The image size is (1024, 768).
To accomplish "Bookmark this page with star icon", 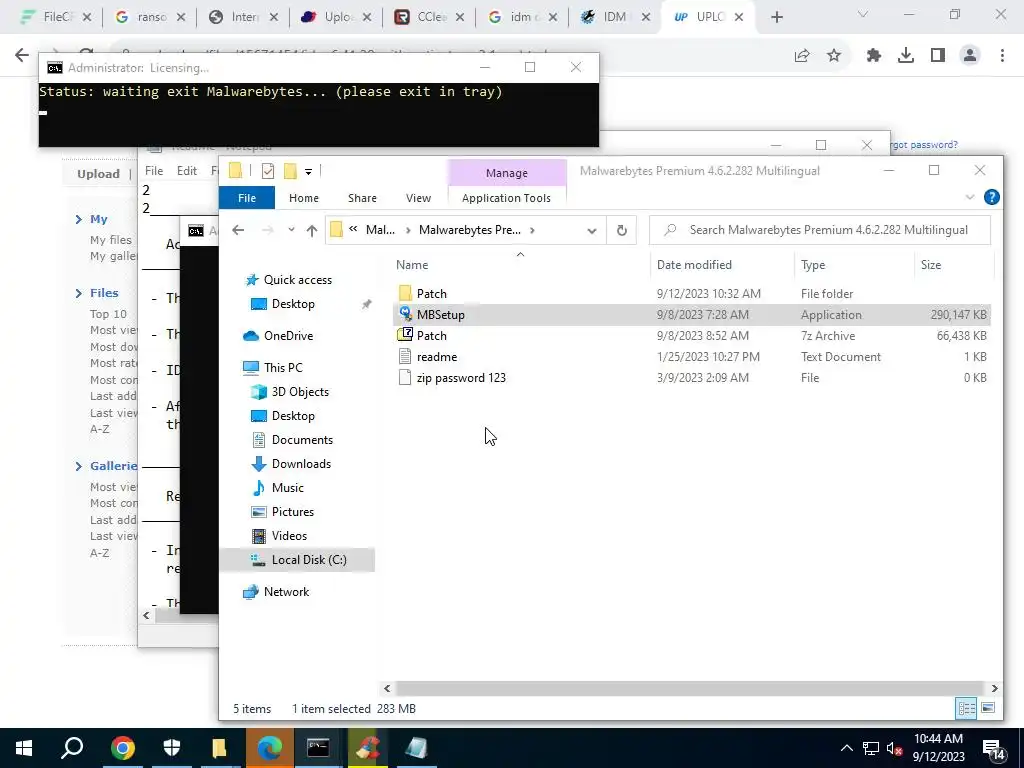I will tap(834, 56).
